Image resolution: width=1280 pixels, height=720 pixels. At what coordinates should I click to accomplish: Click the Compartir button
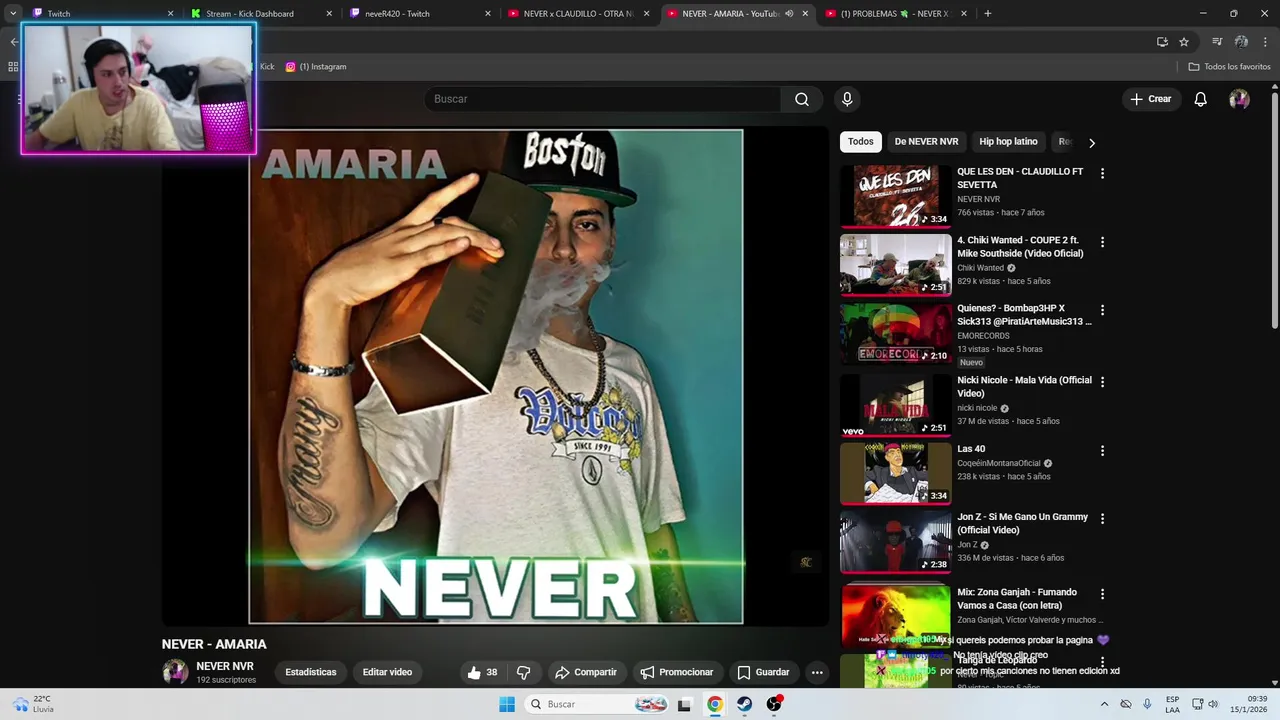click(586, 672)
